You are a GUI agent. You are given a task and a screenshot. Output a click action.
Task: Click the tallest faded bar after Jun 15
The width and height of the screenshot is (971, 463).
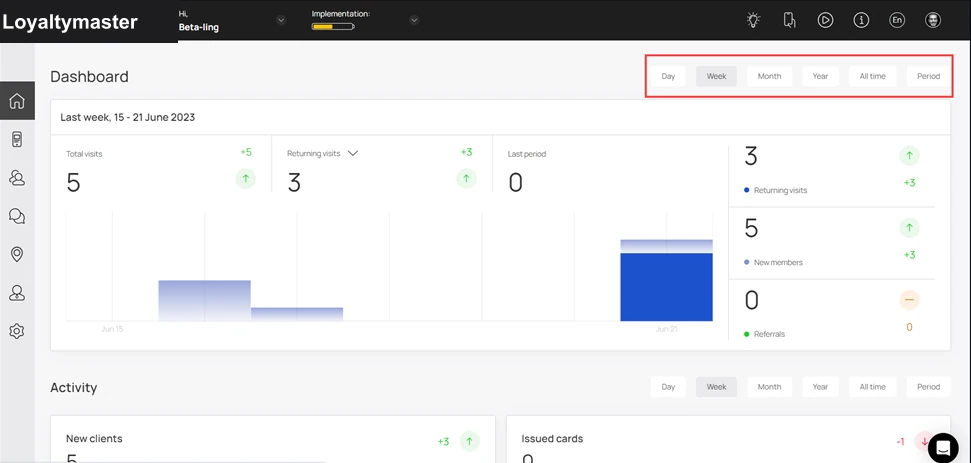204,301
